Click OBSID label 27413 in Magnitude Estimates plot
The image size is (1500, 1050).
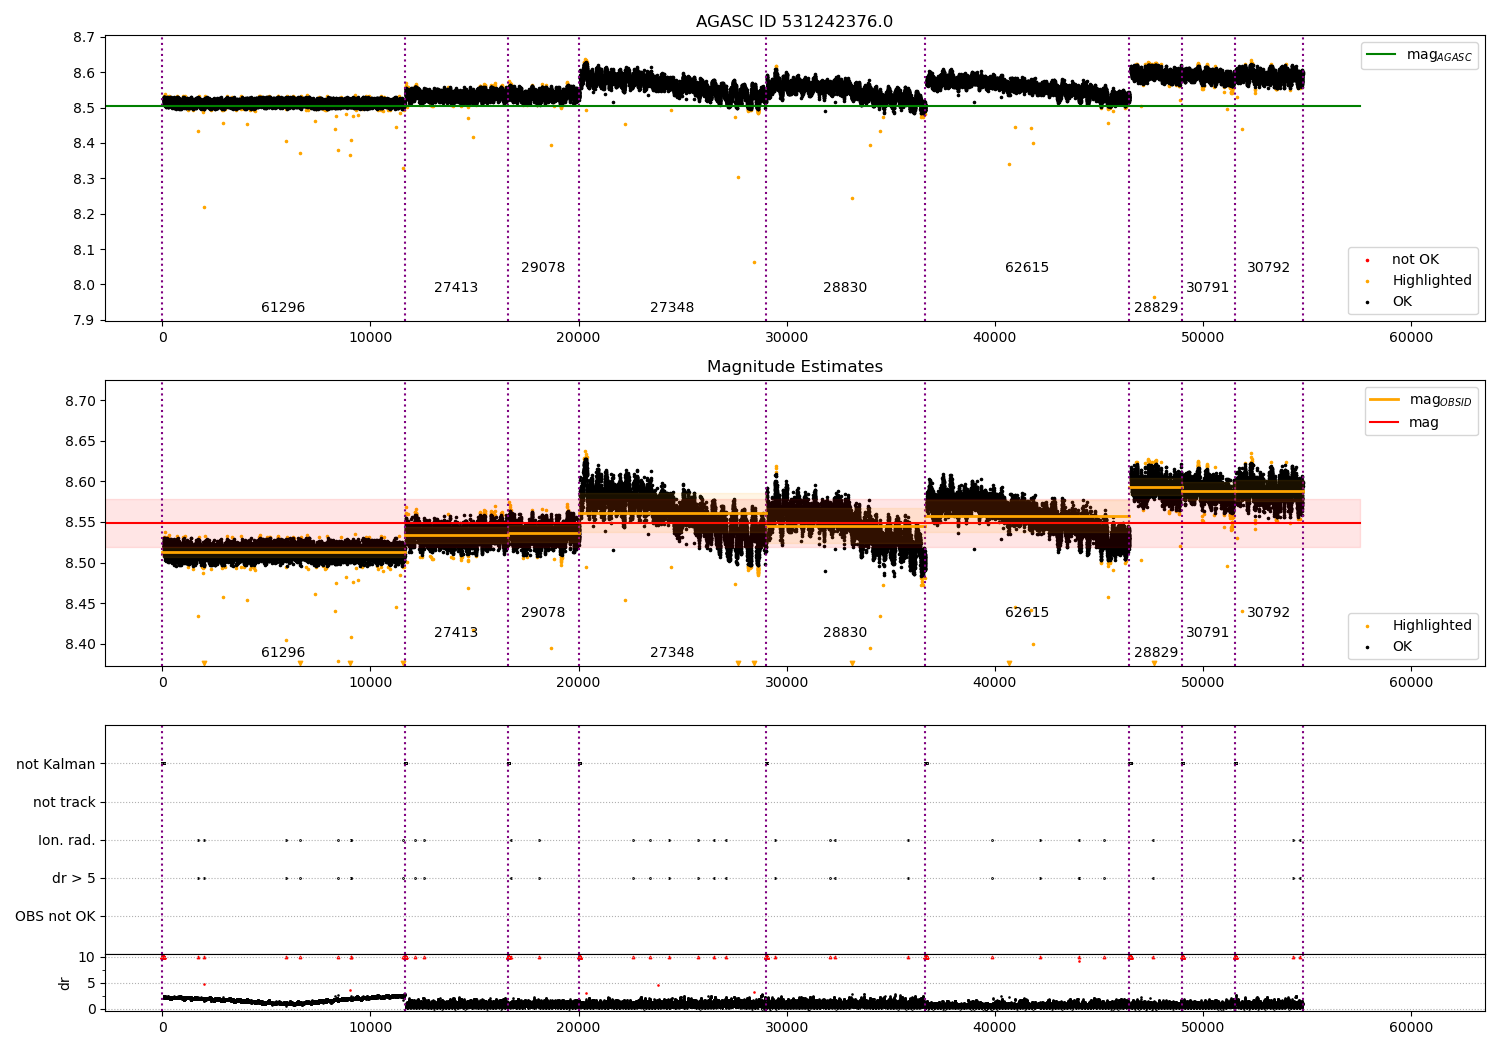coord(456,633)
